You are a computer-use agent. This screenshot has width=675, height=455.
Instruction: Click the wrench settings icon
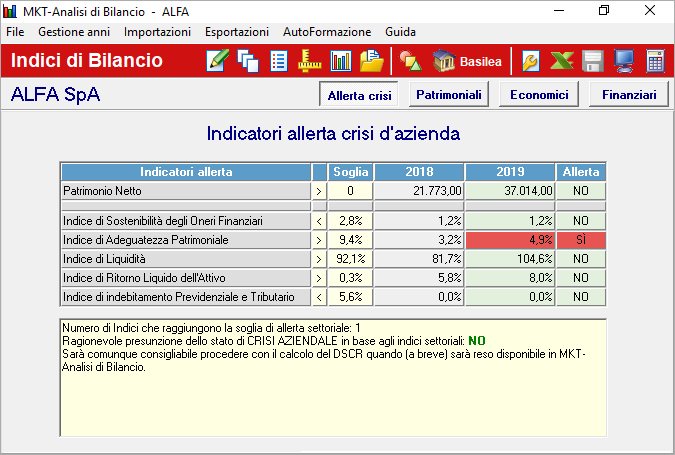531,61
